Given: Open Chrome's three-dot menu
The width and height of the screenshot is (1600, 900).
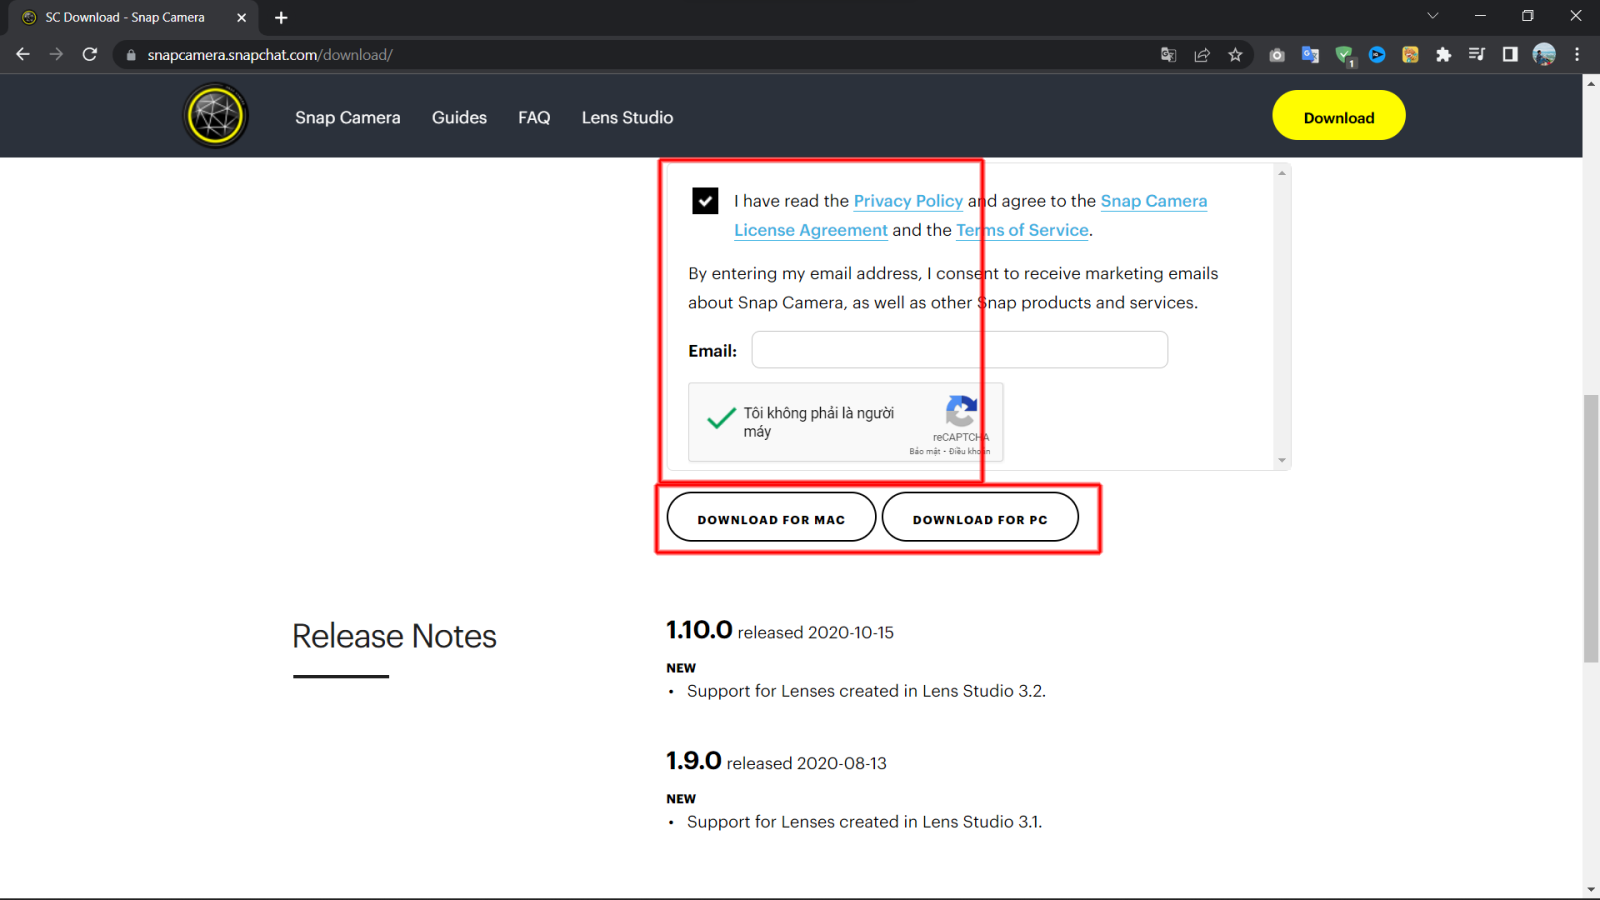Looking at the screenshot, I should pyautogui.click(x=1577, y=55).
